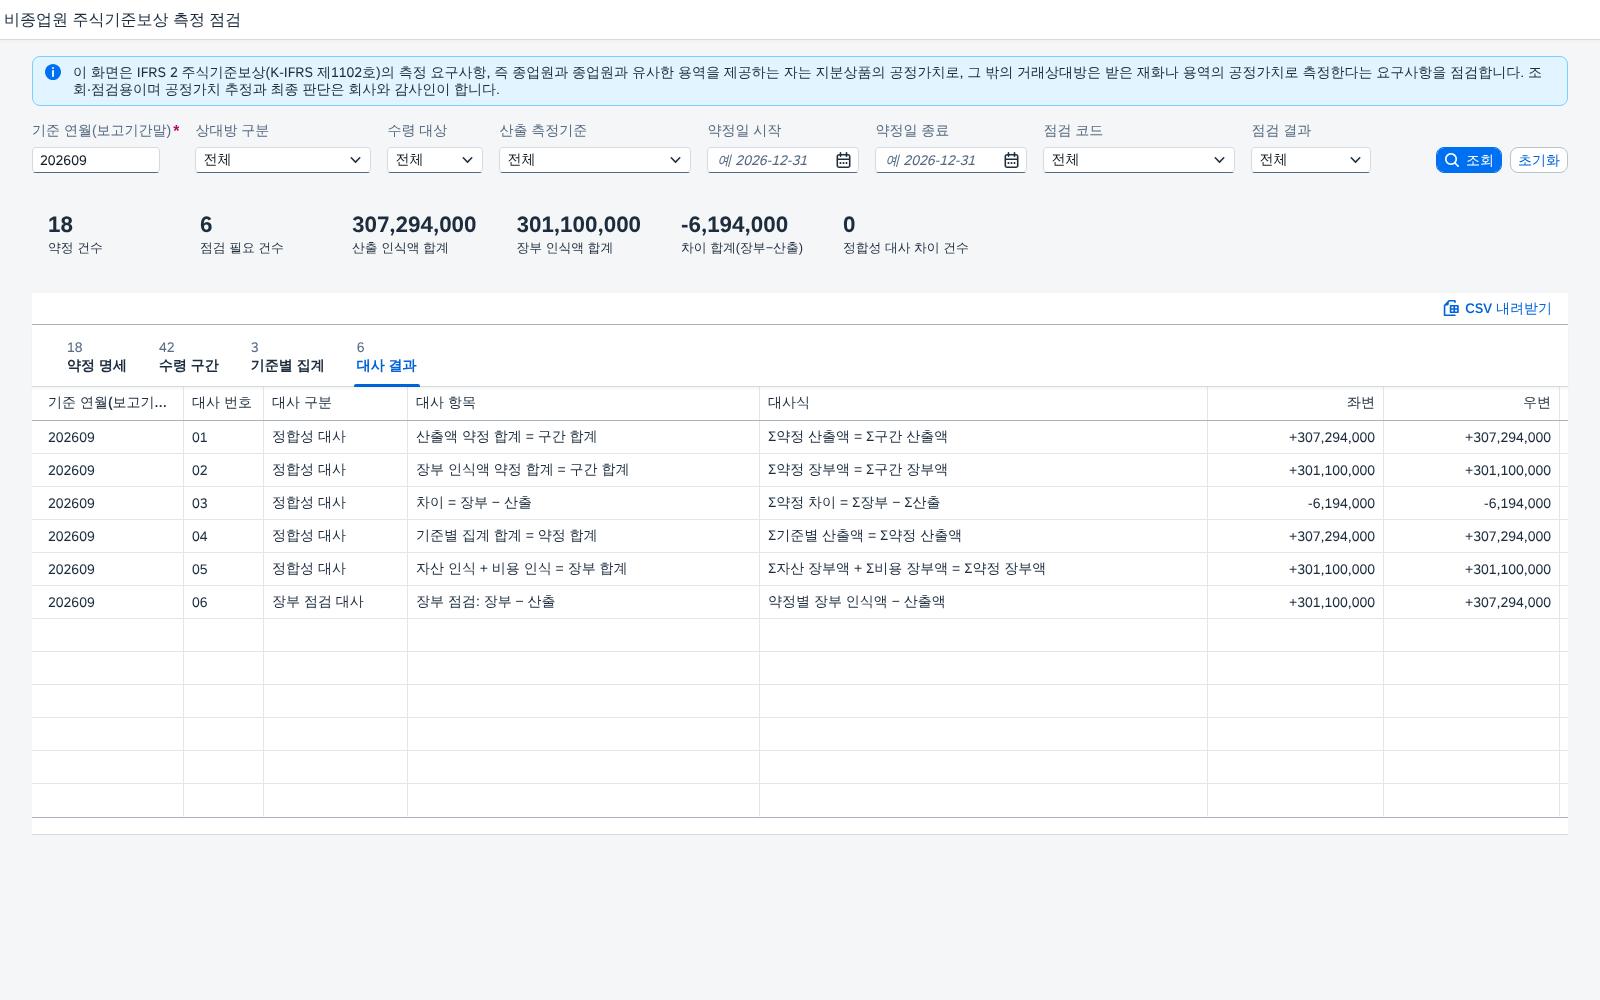The width and height of the screenshot is (1600, 1000).
Task: Click the 좌변 column header
Action: point(1295,403)
